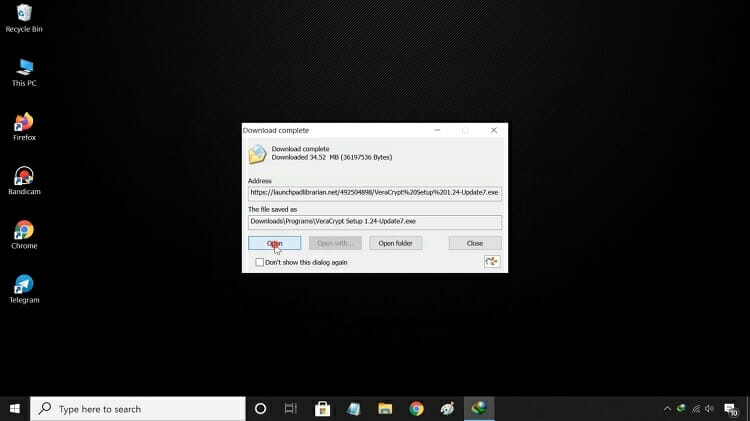Screen dimensions: 750x421
Task: Select the download Address URL field
Action: 374,193
